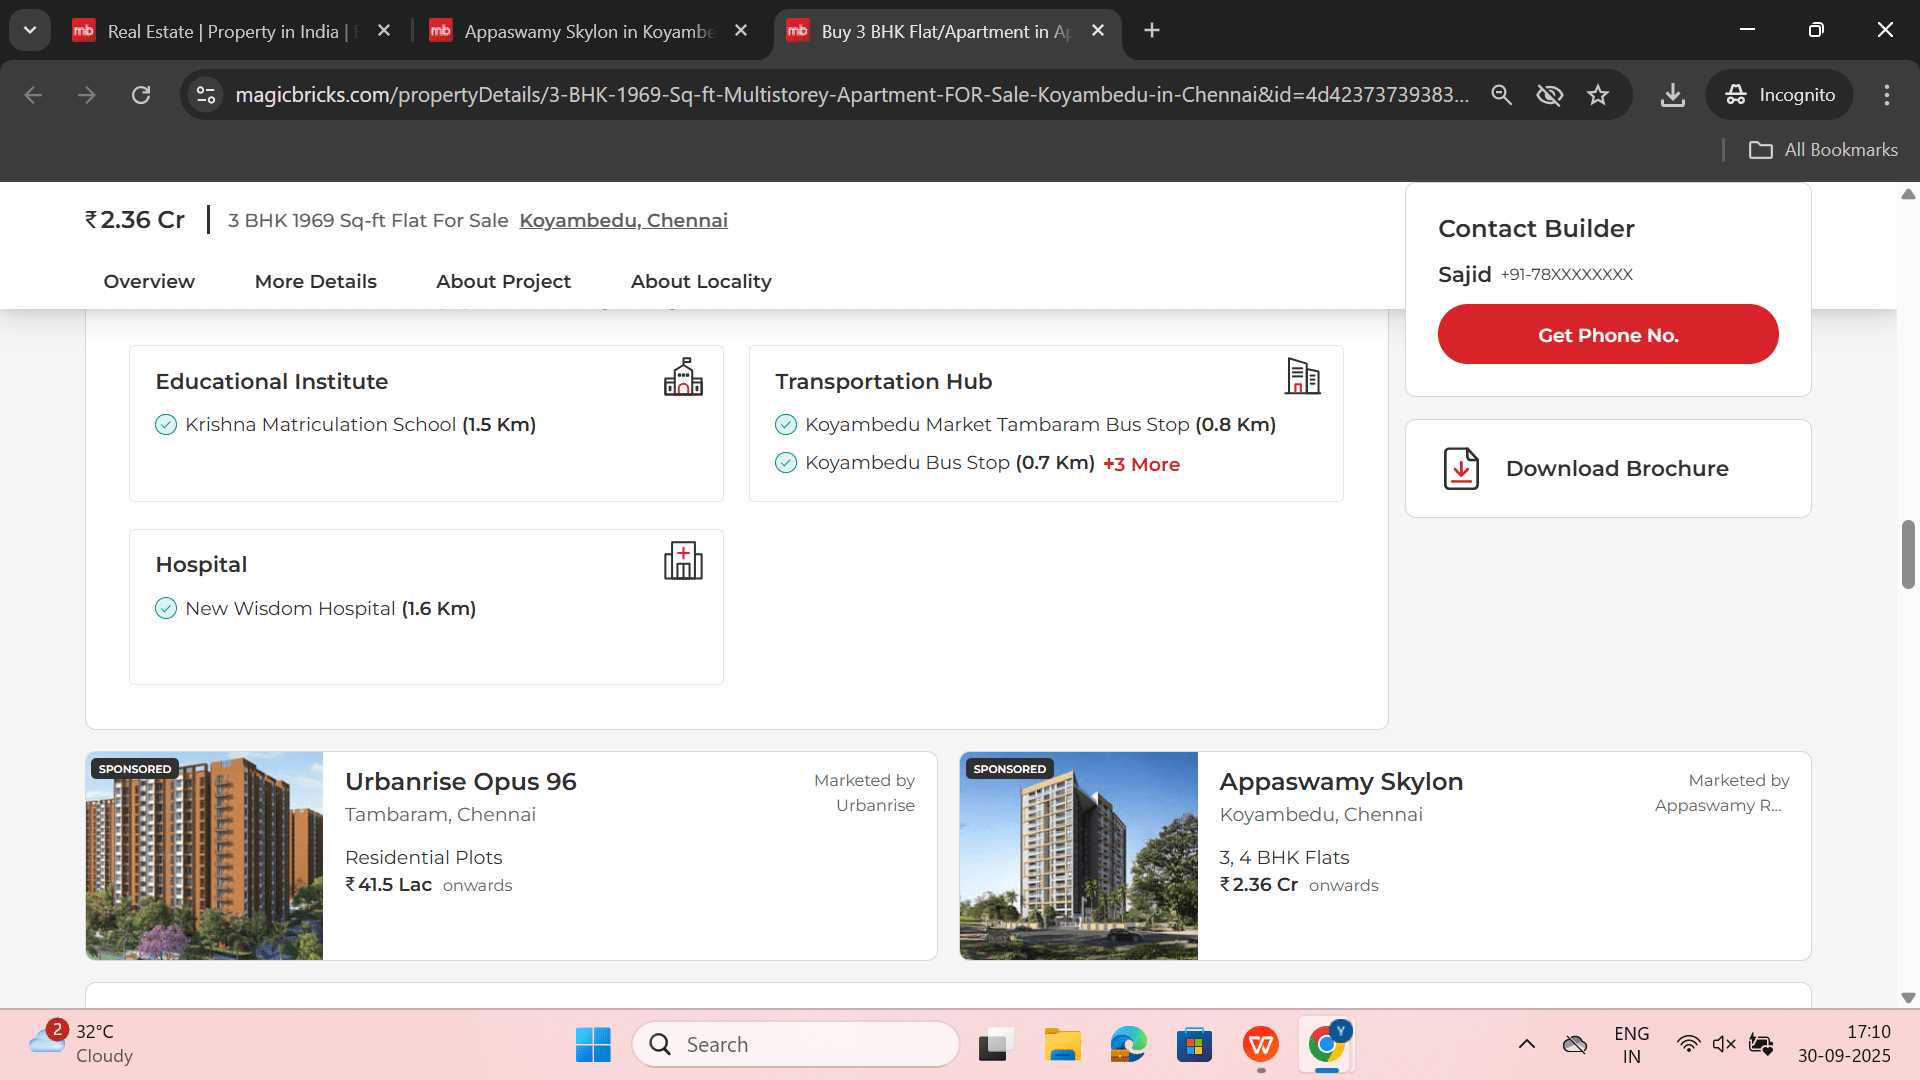Bookmark this page with the star icon
The height and width of the screenshot is (1080, 1920).
tap(1598, 95)
